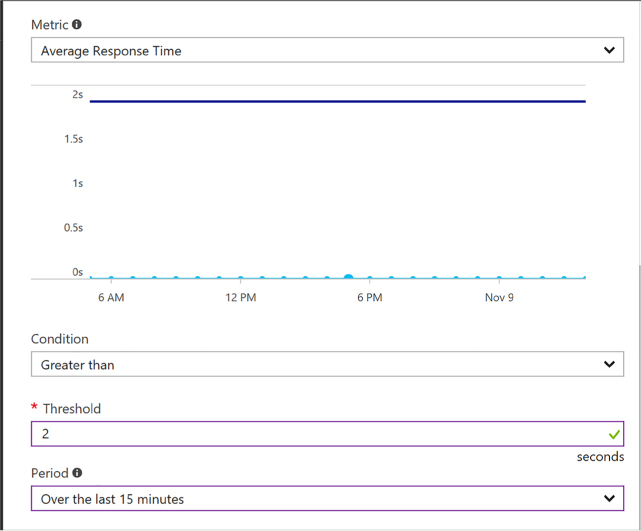Click into the Threshold input showing 2
Viewport: 641px width, 531px height.
327,434
